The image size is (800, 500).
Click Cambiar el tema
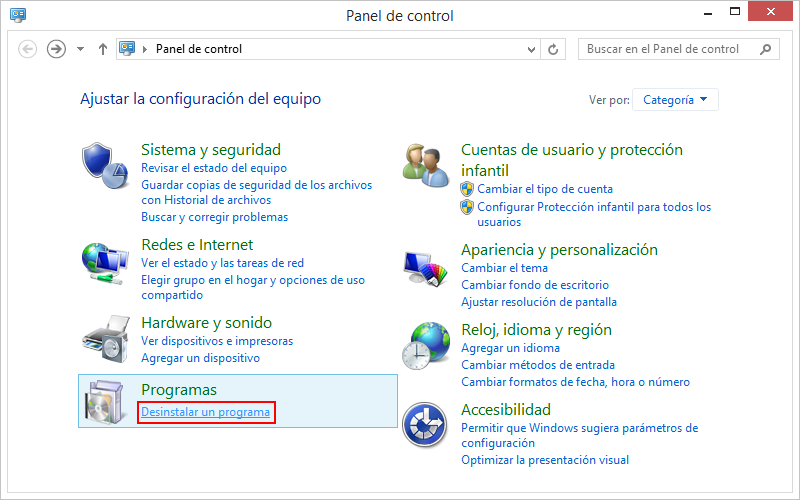[504, 268]
